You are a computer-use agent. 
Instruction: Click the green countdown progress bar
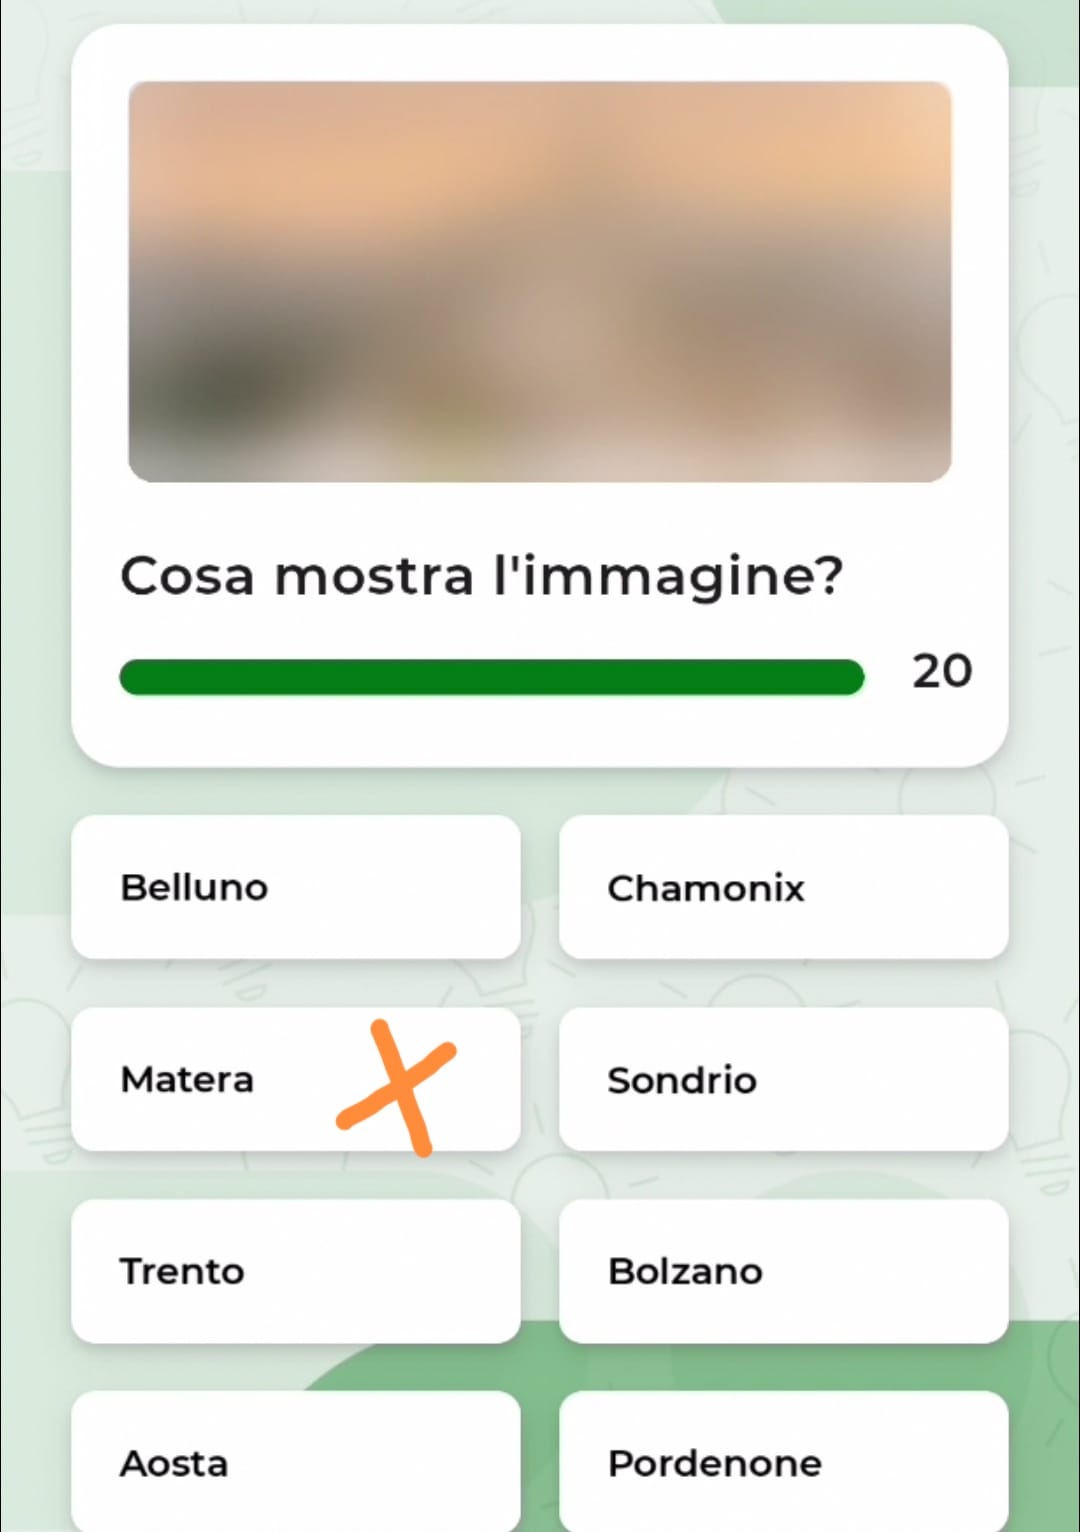coord(491,677)
